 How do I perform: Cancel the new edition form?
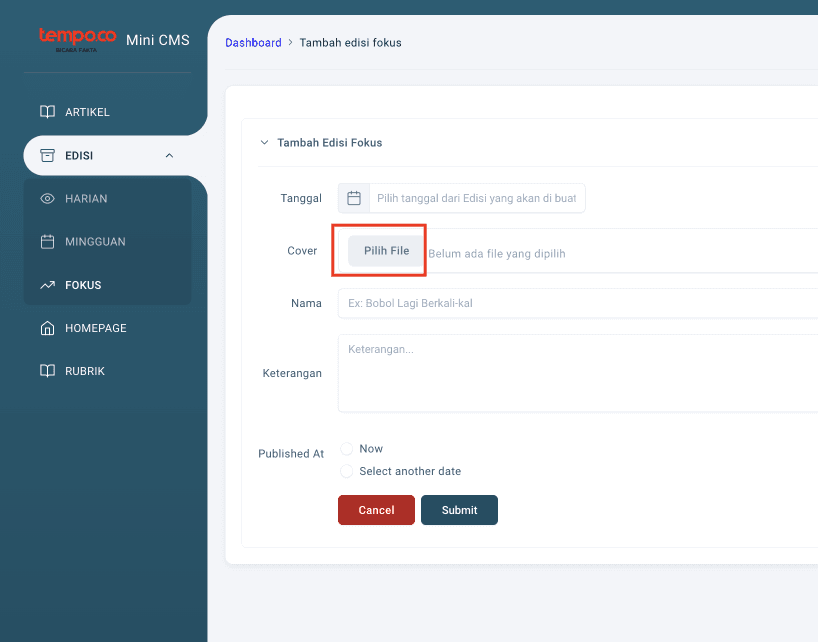click(x=376, y=510)
